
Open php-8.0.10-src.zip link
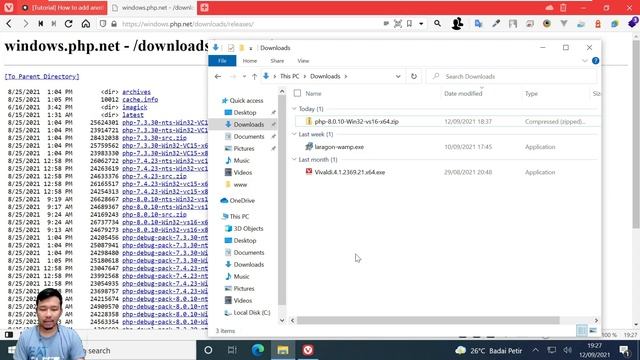click(x=154, y=214)
